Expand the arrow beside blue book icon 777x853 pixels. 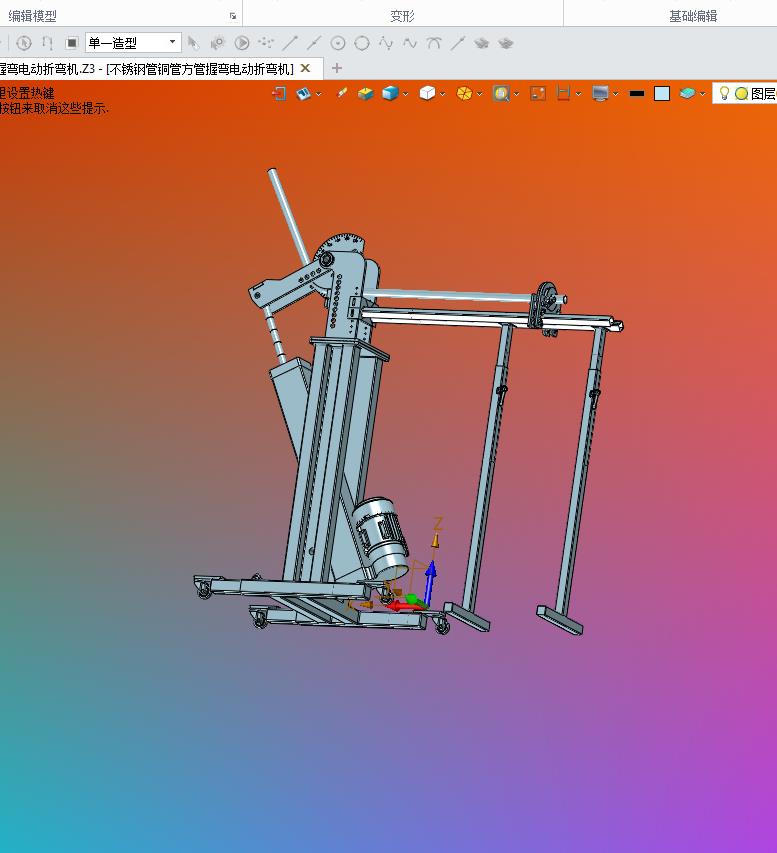319,94
